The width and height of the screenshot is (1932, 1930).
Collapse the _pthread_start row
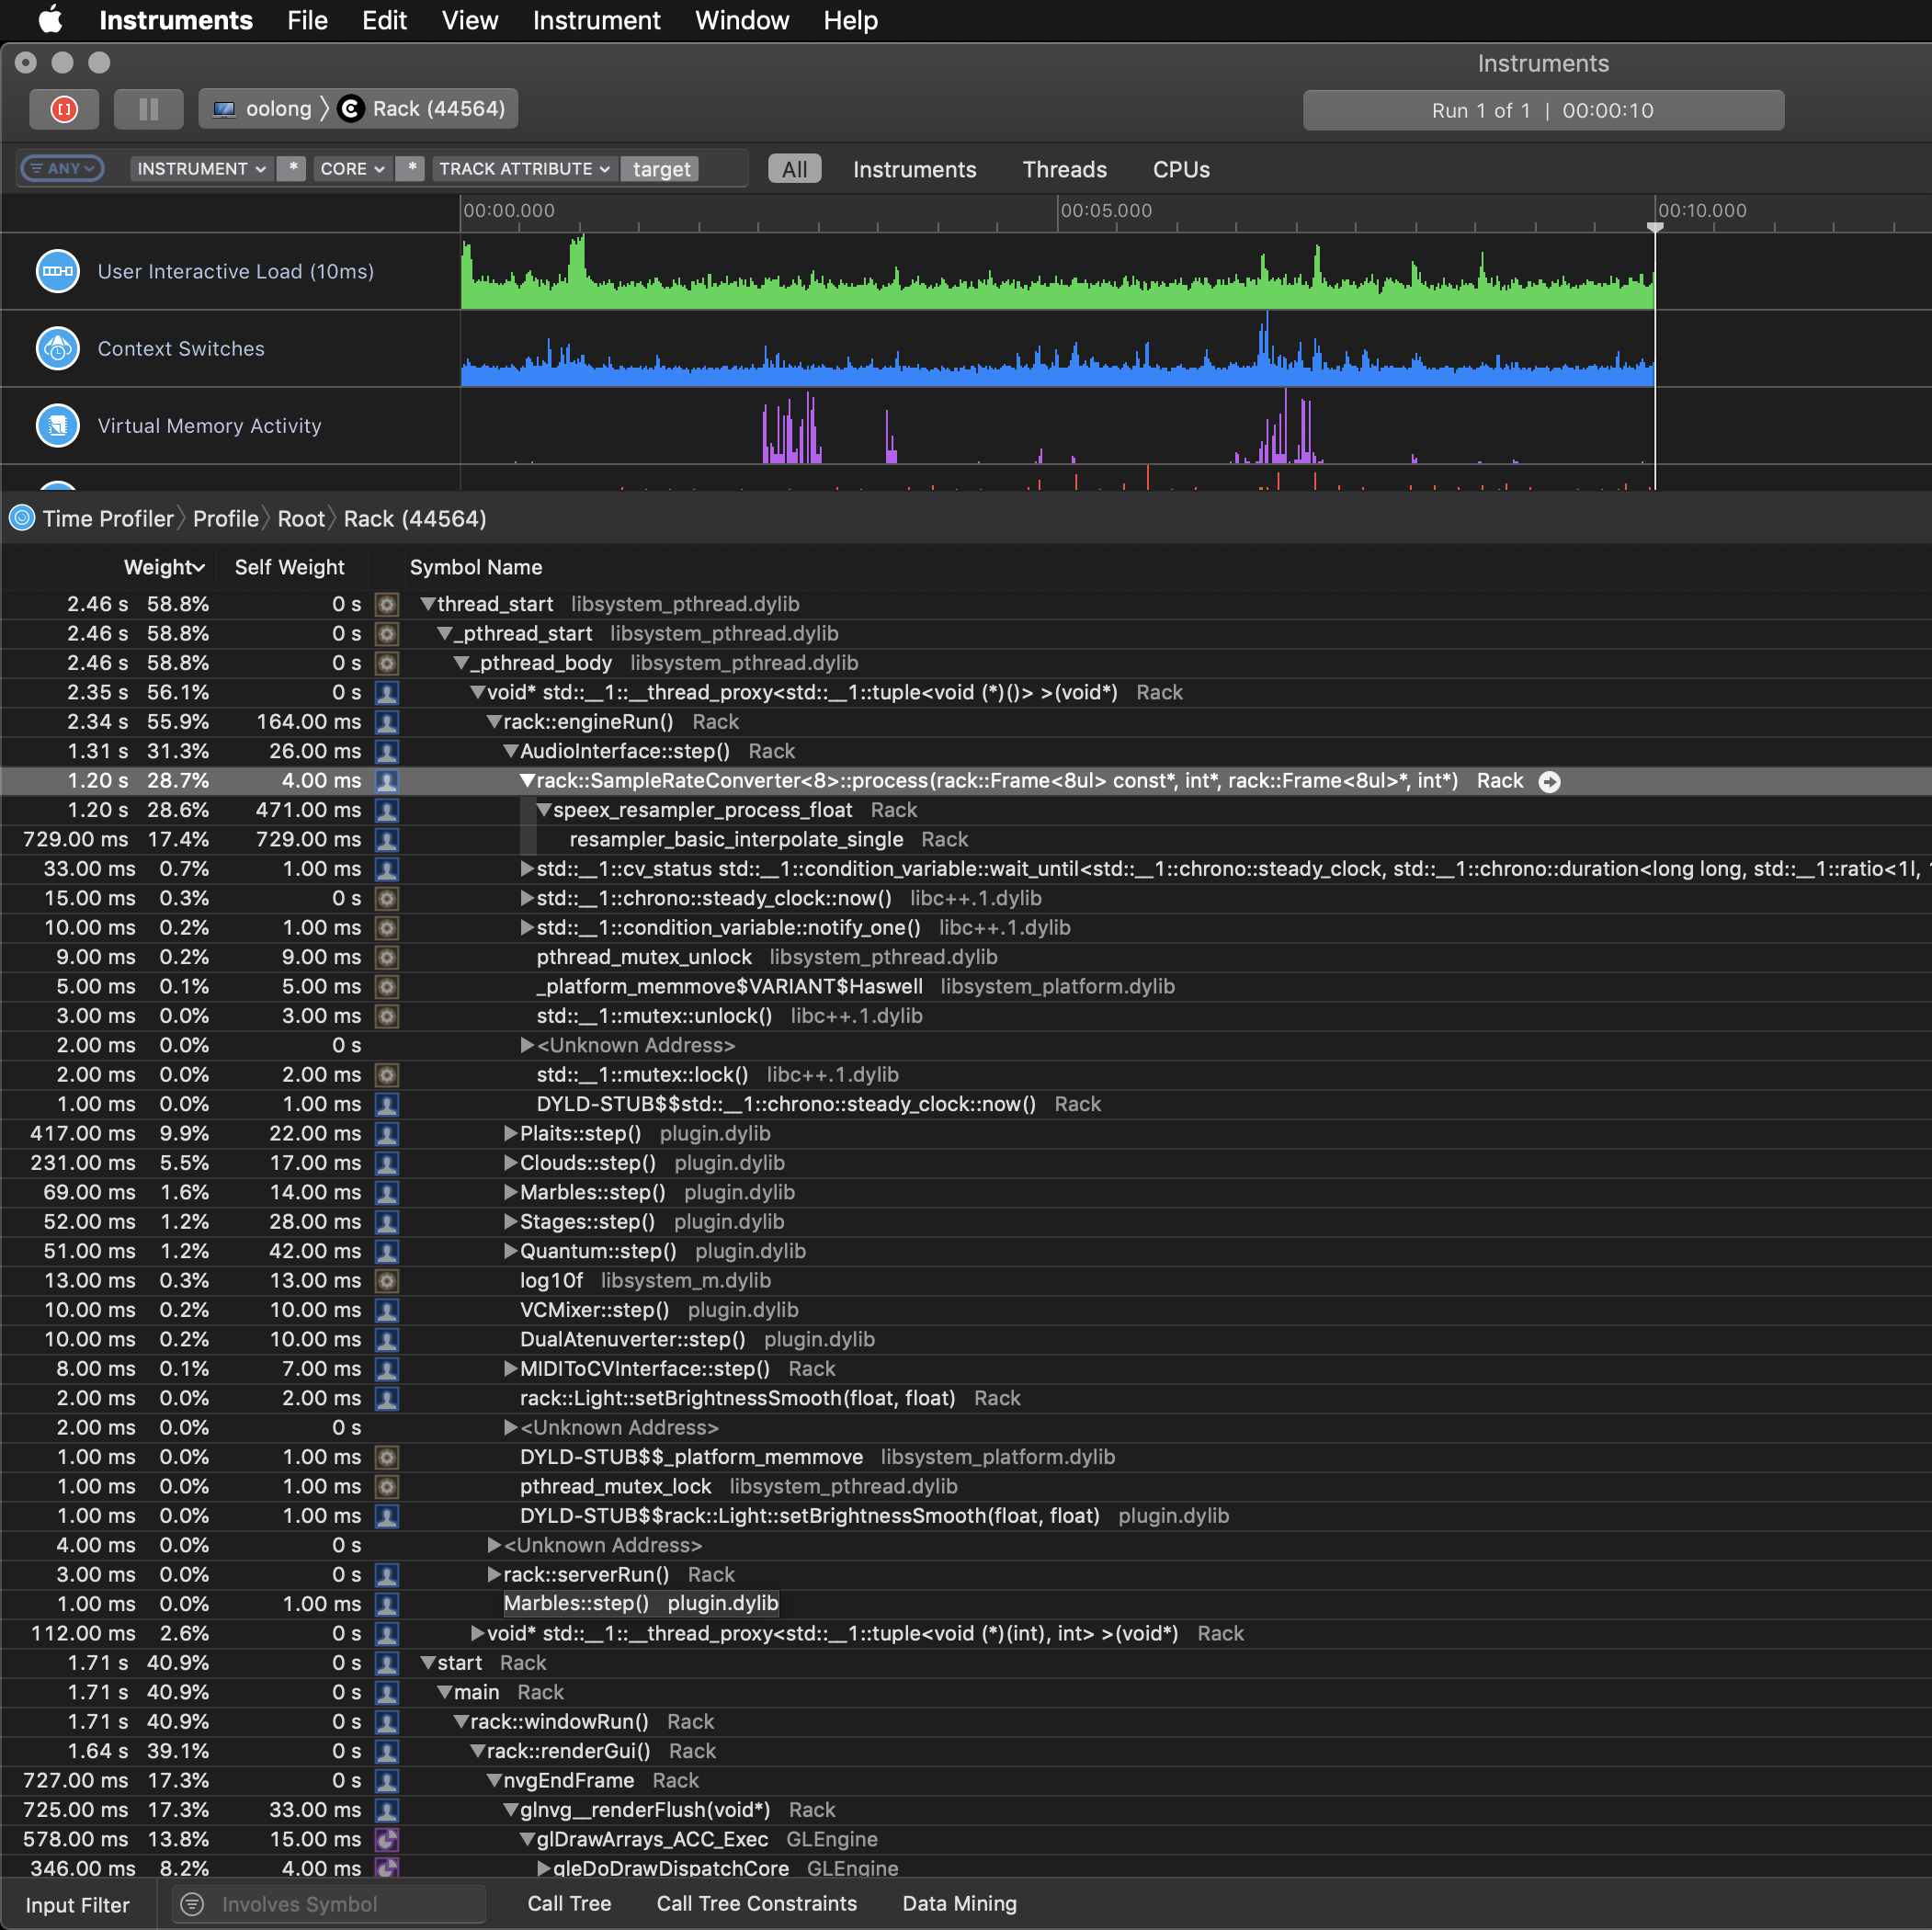click(x=445, y=634)
